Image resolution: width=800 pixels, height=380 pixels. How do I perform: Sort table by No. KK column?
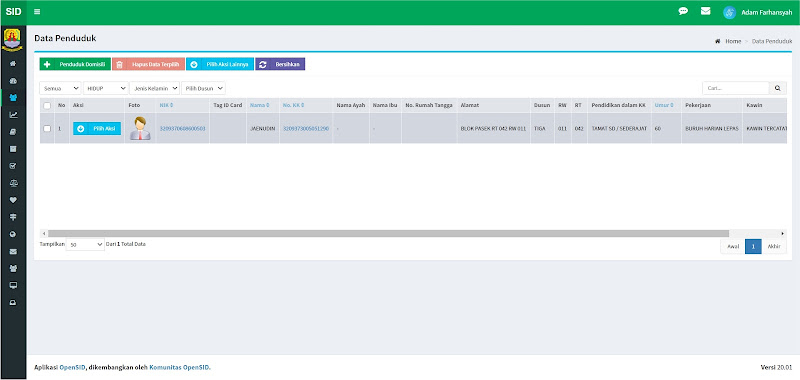click(x=293, y=105)
